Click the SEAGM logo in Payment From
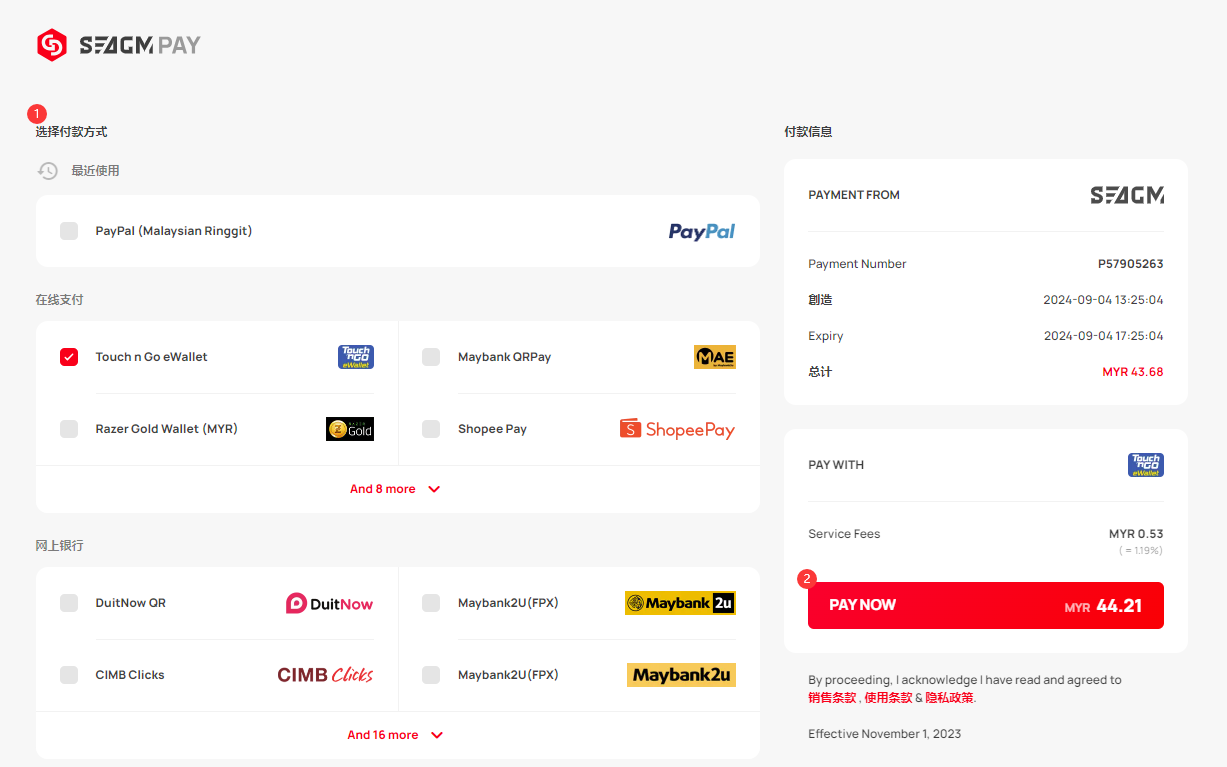 [x=1127, y=195]
